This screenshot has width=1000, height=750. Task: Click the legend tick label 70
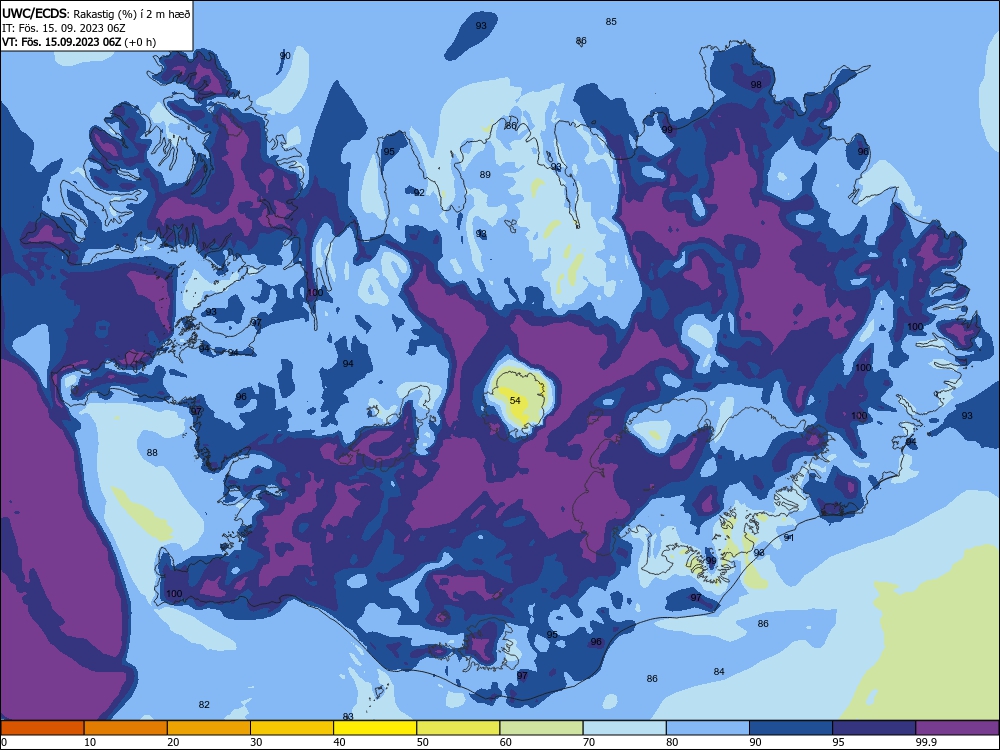(589, 742)
